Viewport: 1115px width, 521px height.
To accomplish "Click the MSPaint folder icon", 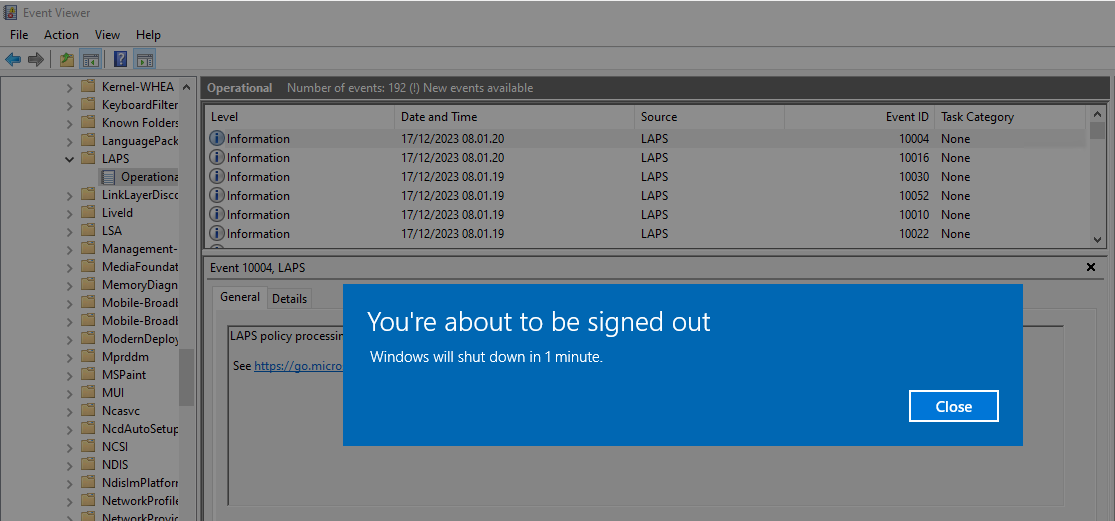I will (88, 374).
